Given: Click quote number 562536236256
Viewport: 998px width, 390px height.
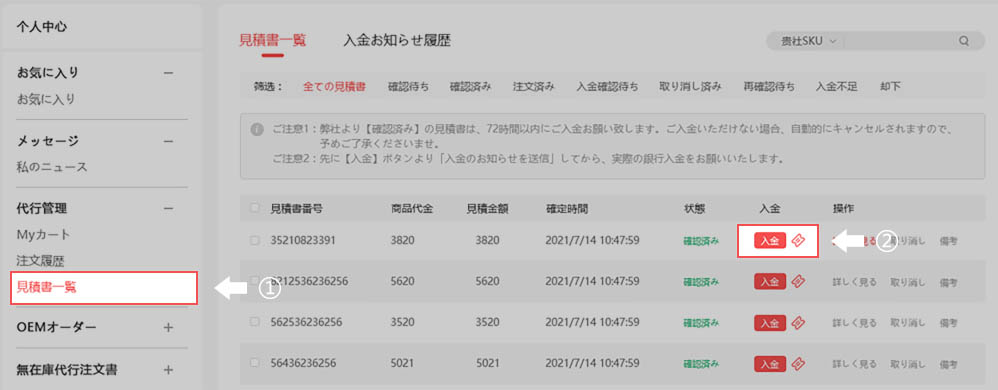Looking at the screenshot, I should click(x=306, y=322).
